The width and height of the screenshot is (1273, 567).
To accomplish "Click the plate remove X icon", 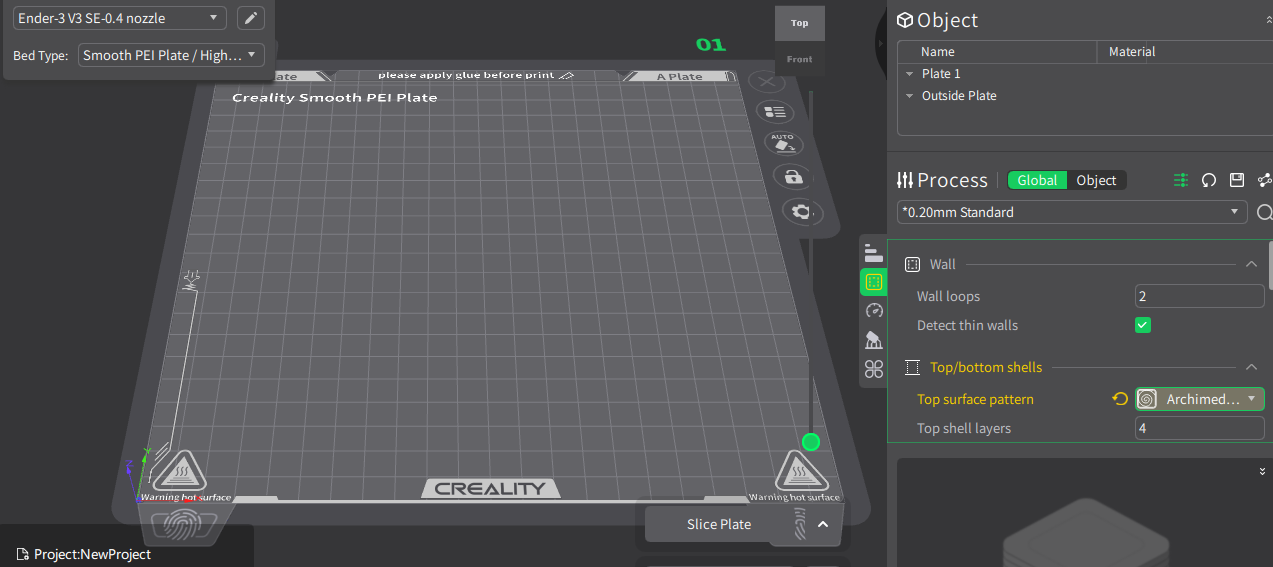I will pos(766,81).
